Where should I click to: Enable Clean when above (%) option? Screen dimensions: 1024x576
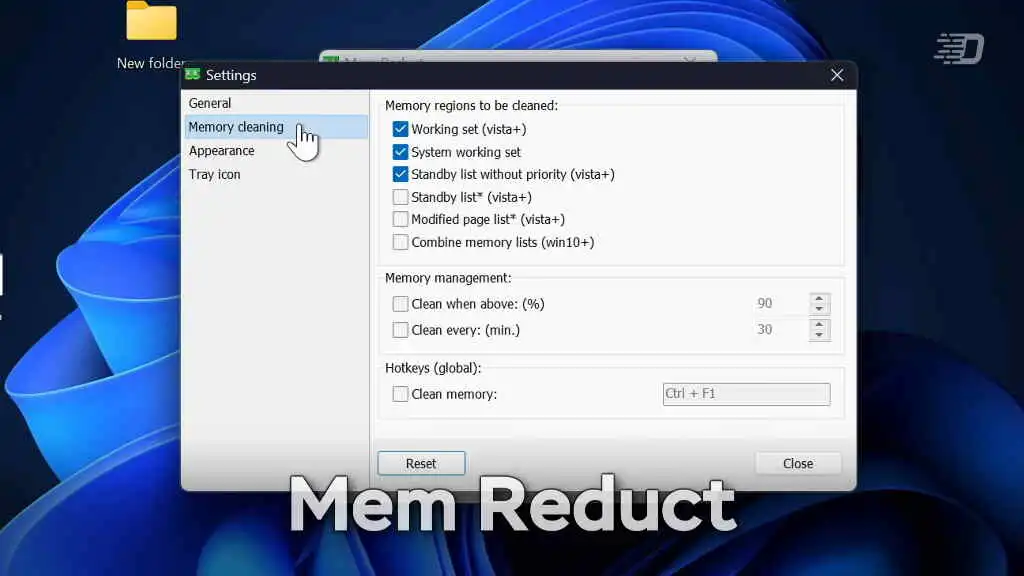click(400, 304)
